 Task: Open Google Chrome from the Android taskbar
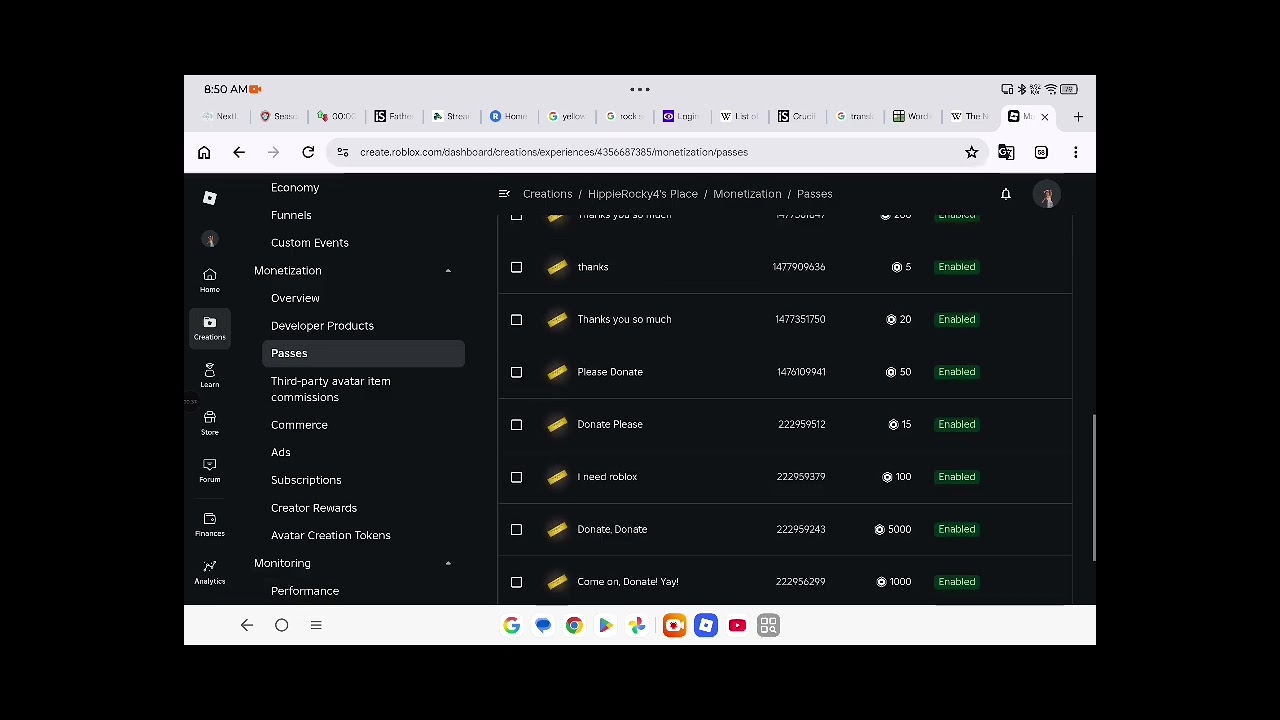point(574,625)
